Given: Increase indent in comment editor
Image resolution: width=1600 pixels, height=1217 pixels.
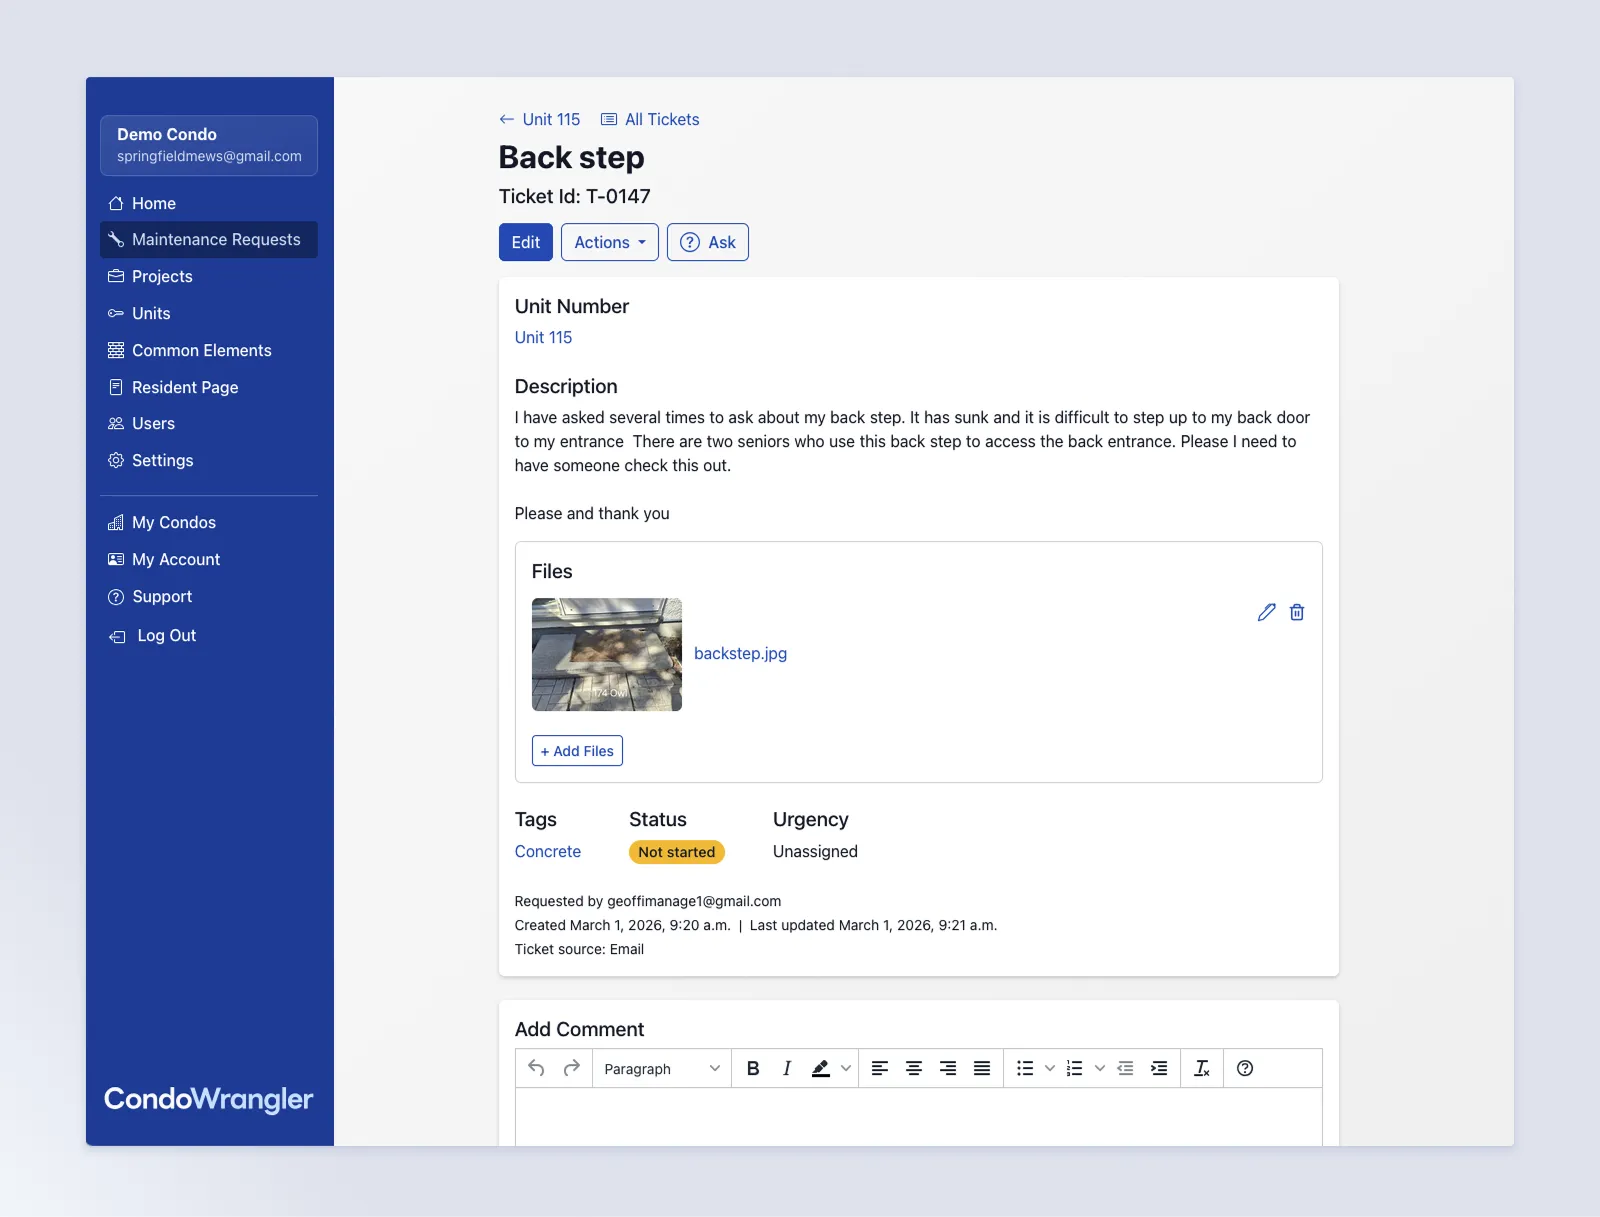Looking at the screenshot, I should click(x=1159, y=1068).
